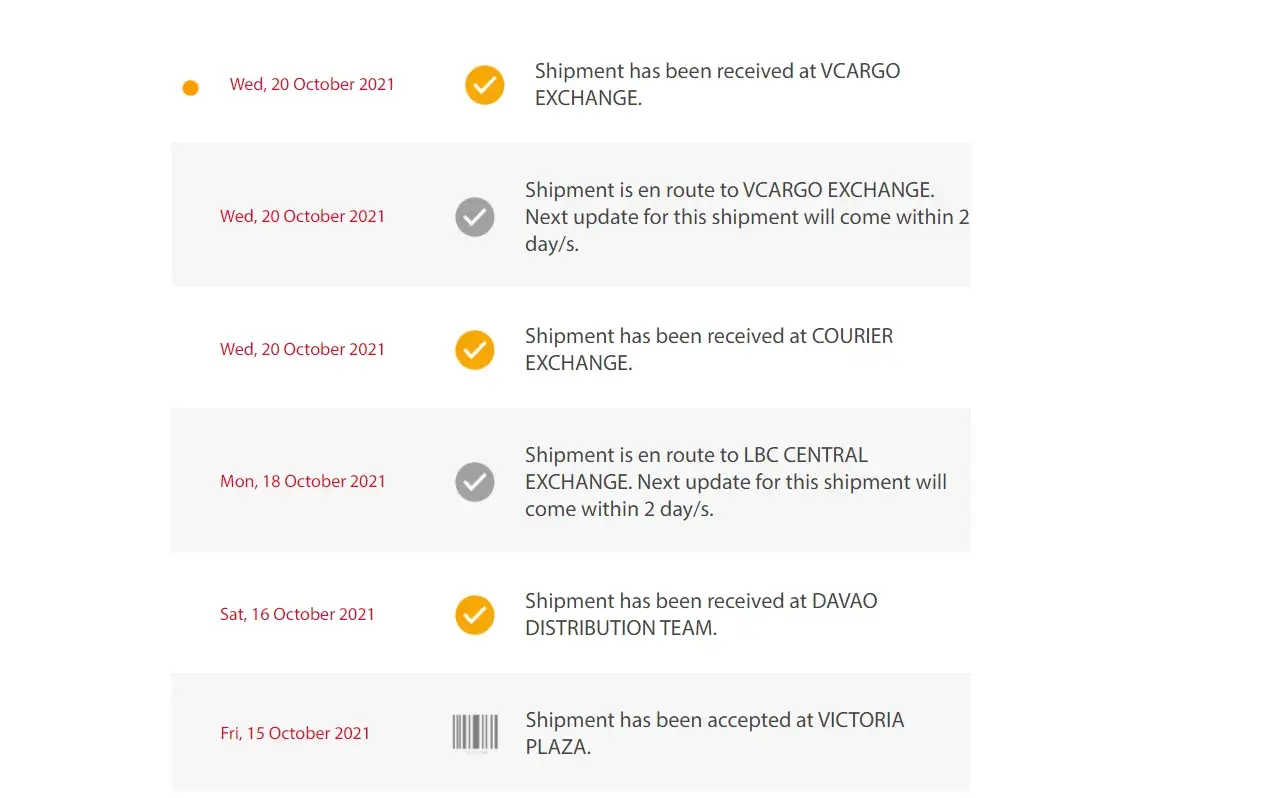Select the date next to the orange dot
The image size is (1273, 798).
pos(312,85)
